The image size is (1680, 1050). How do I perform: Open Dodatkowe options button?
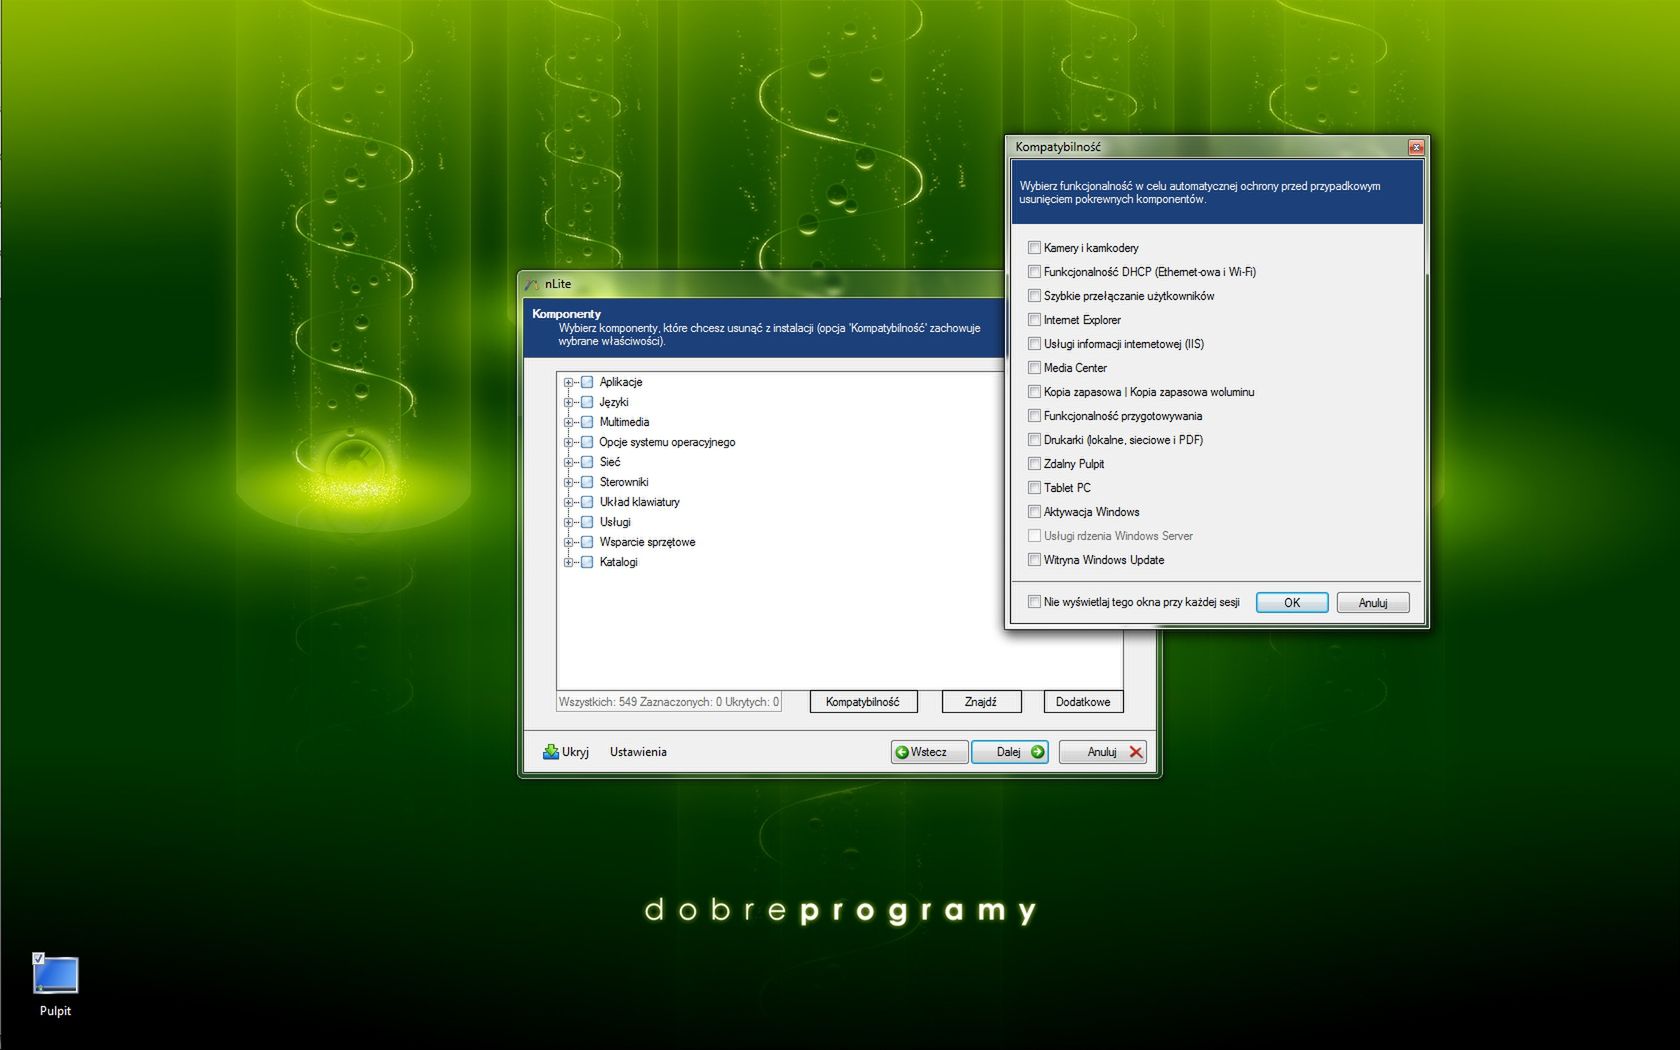point(1083,702)
